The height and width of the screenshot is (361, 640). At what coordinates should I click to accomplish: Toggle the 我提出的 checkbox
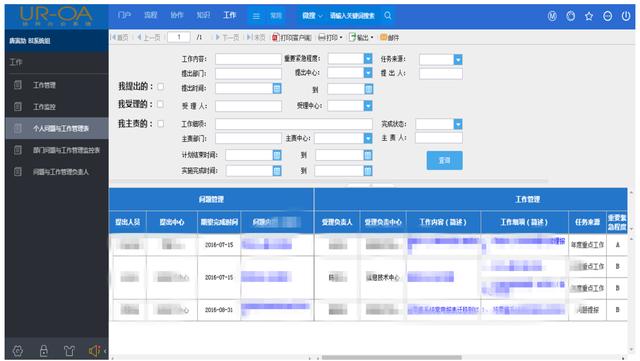point(161,87)
